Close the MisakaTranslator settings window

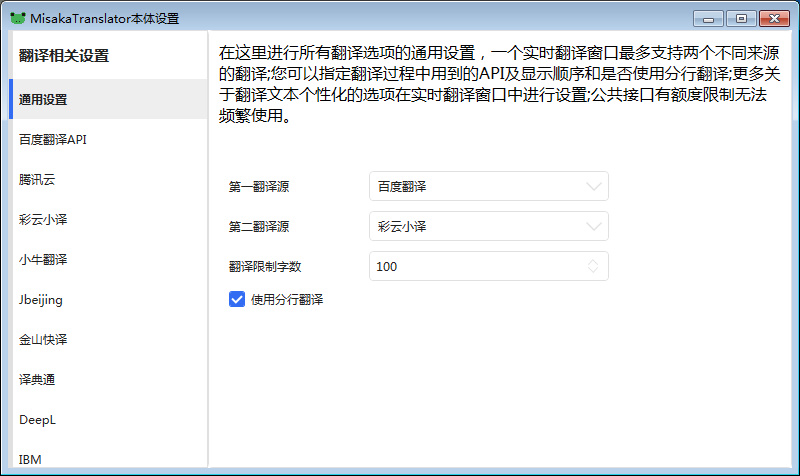[774, 18]
